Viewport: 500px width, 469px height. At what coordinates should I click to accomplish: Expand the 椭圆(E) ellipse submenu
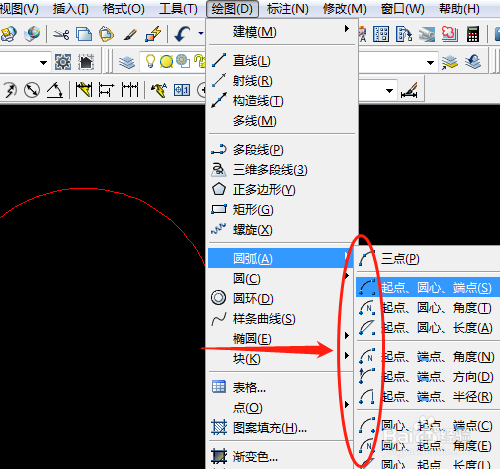280,339
